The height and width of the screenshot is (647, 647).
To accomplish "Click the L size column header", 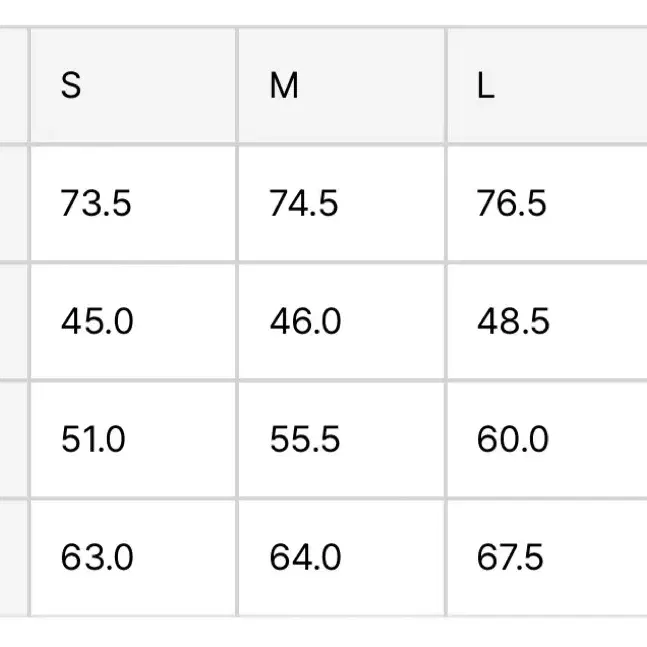I will pyautogui.click(x=548, y=85).
